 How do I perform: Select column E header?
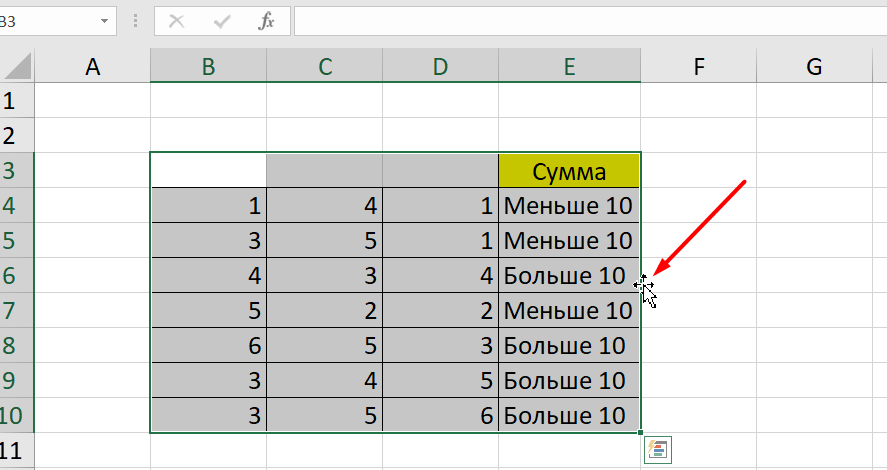pos(569,67)
